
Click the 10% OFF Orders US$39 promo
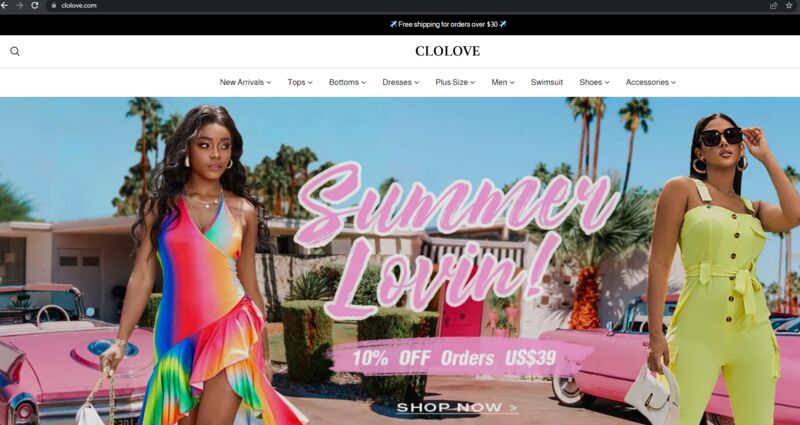(x=454, y=357)
